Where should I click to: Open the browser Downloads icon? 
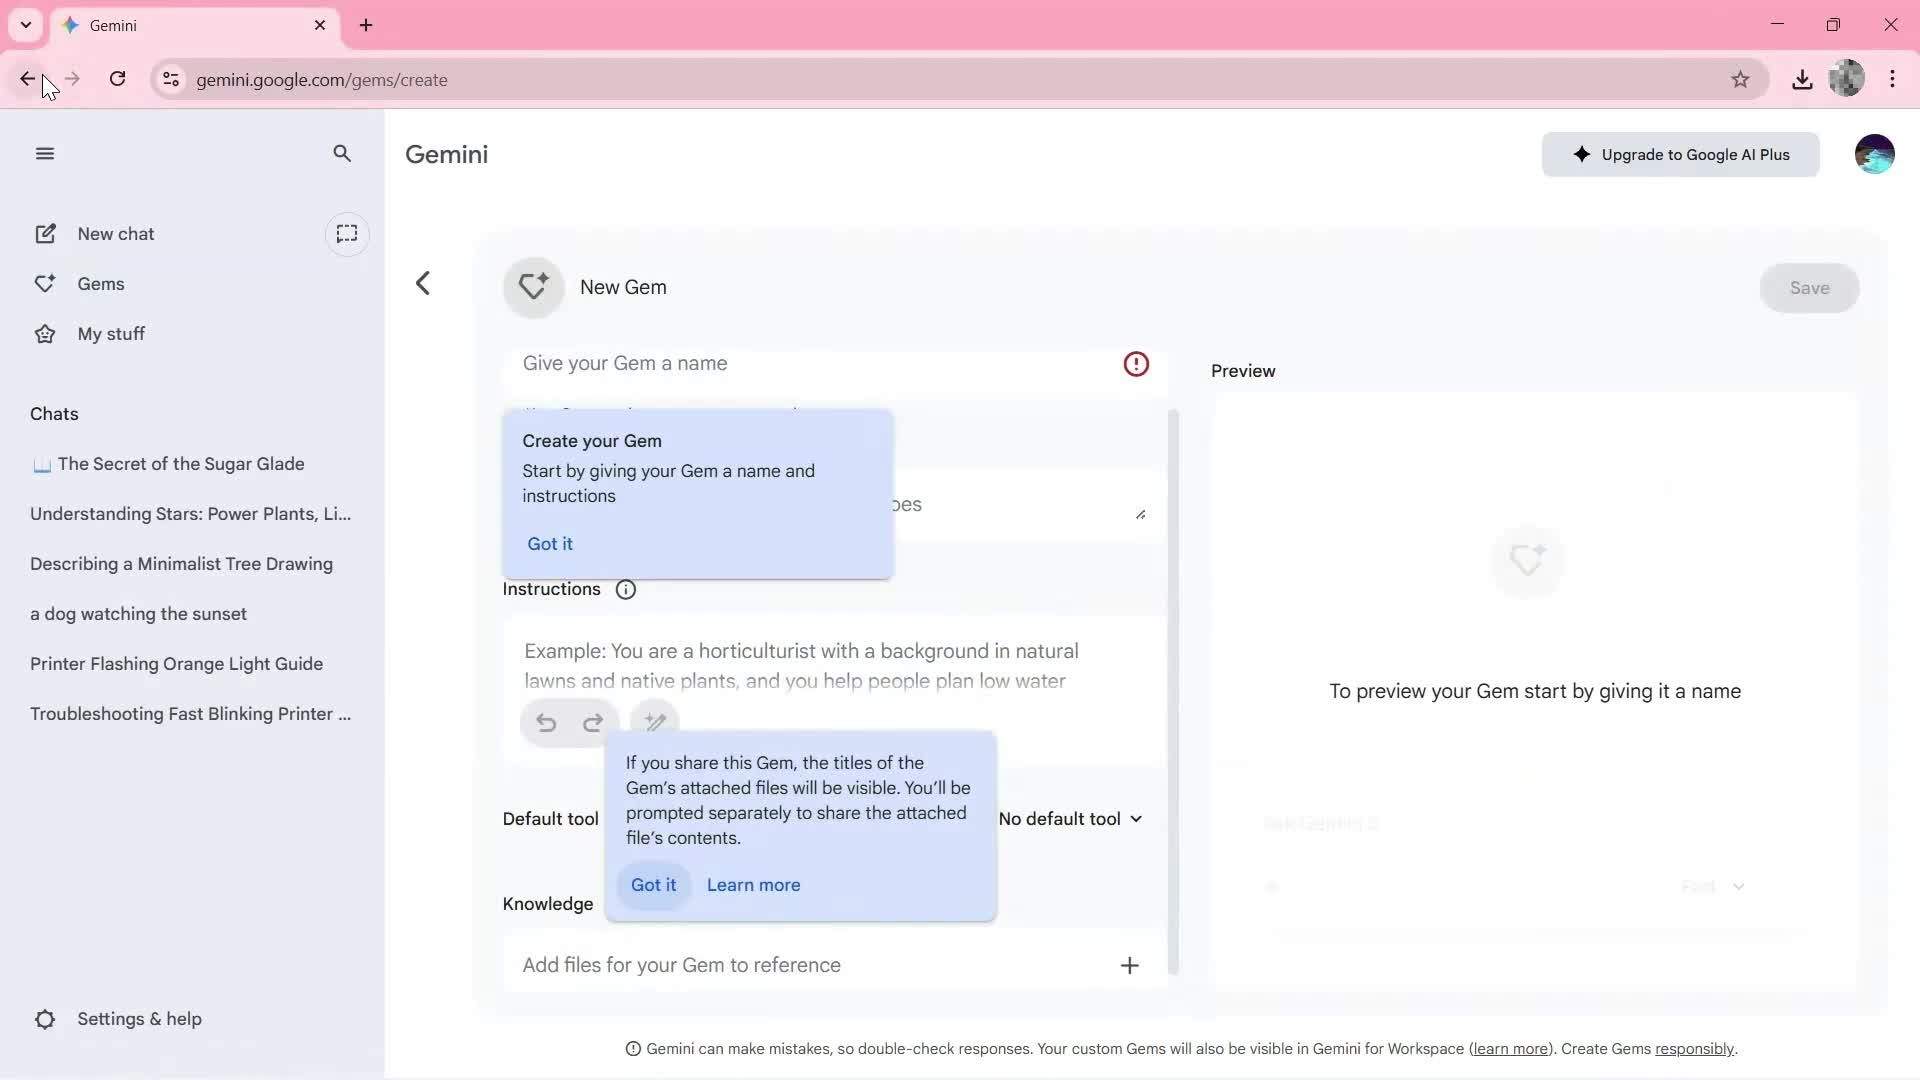click(1802, 79)
